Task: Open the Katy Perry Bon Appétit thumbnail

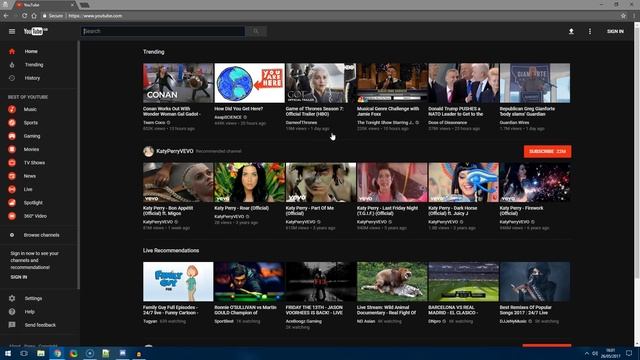Action: click(178, 182)
